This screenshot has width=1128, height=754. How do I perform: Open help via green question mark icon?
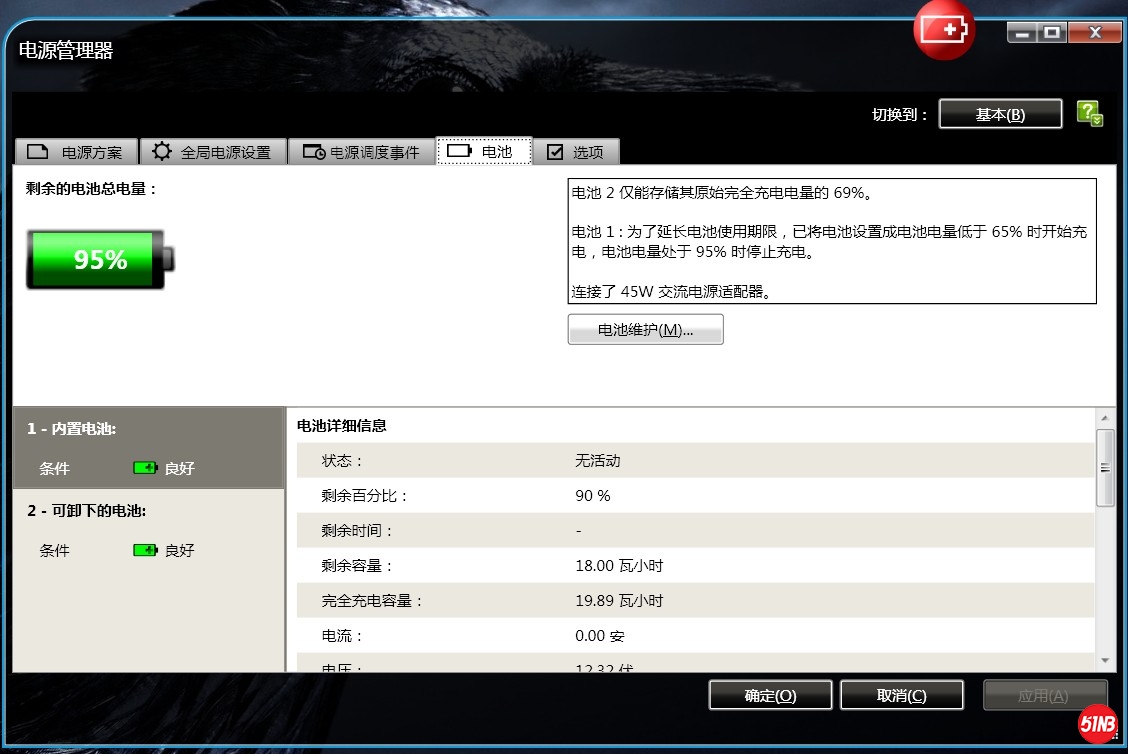[x=1089, y=113]
